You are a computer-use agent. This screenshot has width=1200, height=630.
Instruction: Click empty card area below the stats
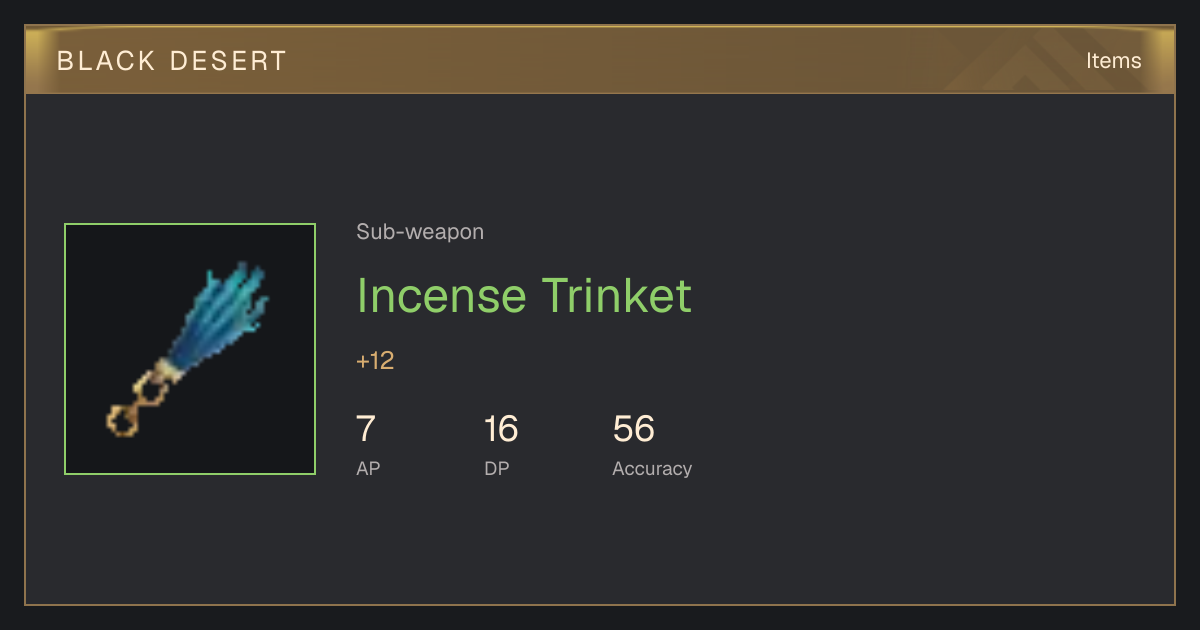600,545
